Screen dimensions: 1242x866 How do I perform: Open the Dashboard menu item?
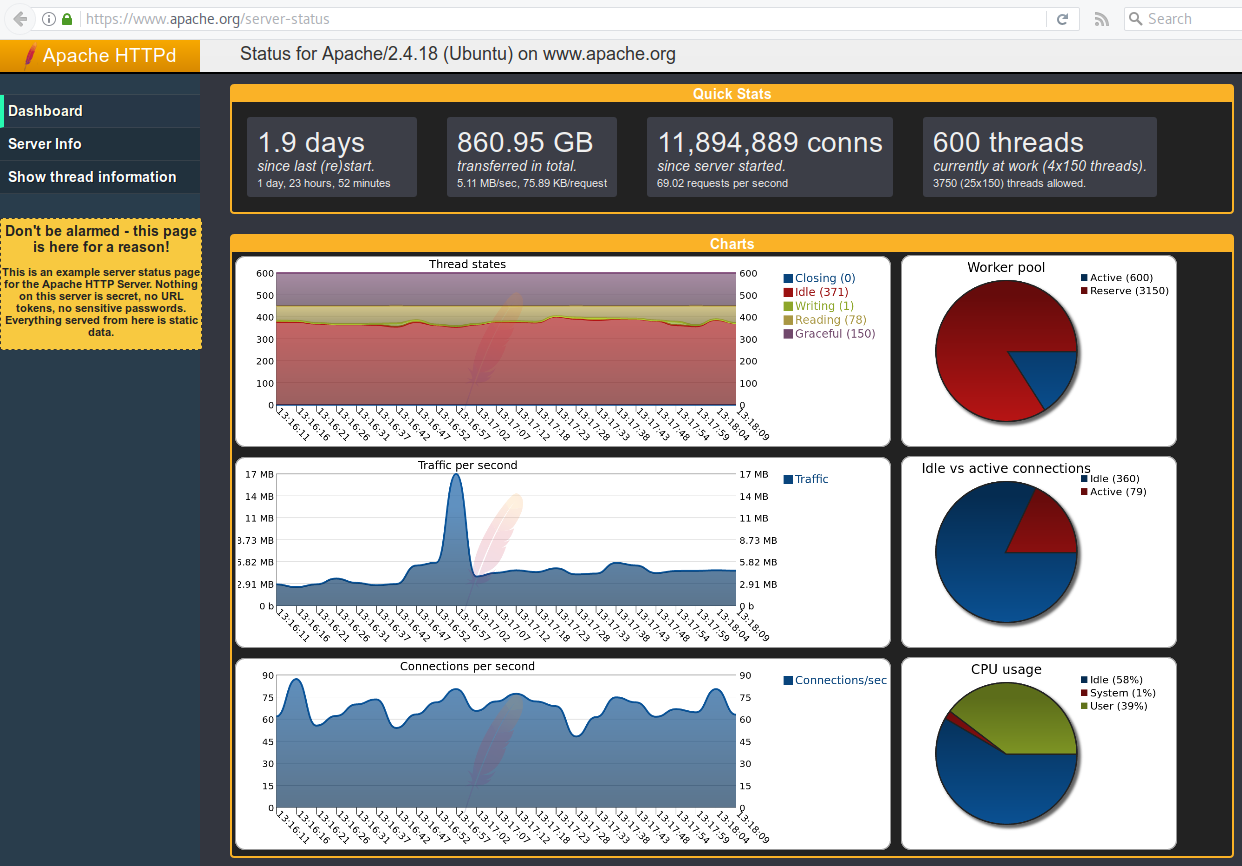[100, 111]
